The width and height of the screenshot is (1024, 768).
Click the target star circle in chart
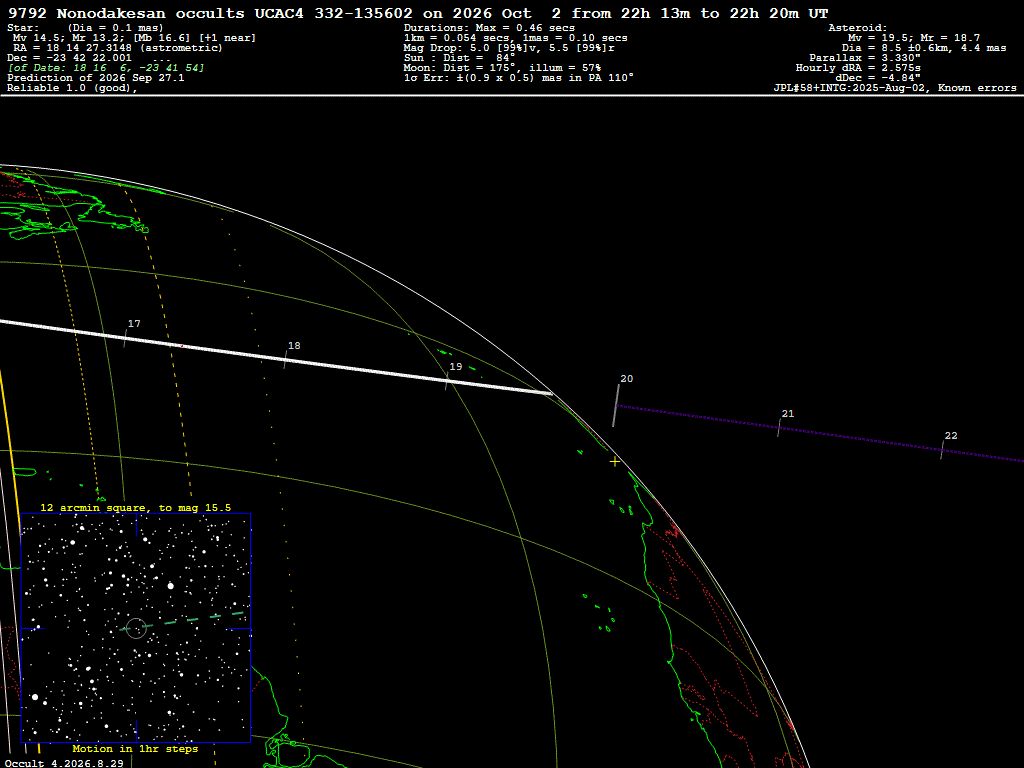[136, 628]
